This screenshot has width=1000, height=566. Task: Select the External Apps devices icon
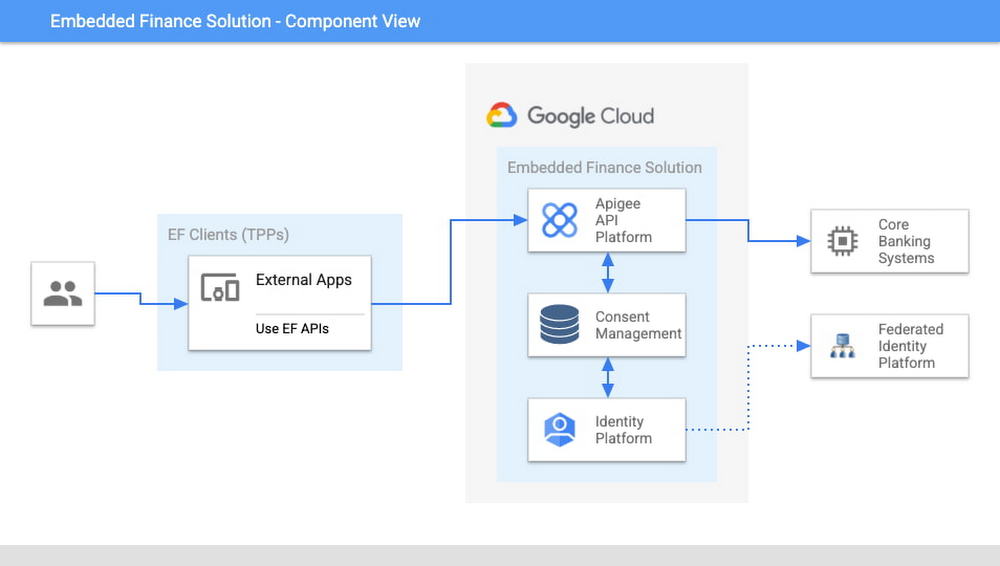pos(220,288)
